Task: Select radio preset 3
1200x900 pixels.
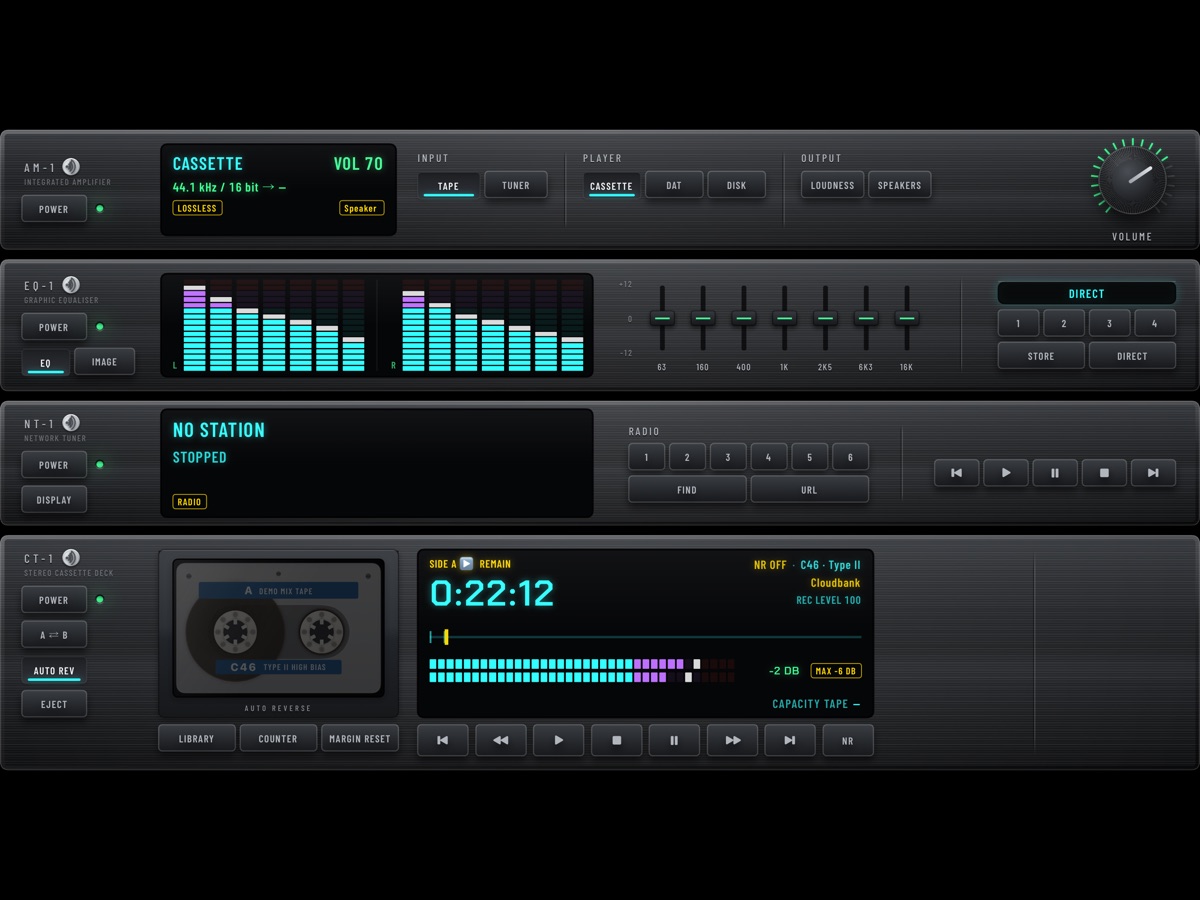Action: [728, 457]
